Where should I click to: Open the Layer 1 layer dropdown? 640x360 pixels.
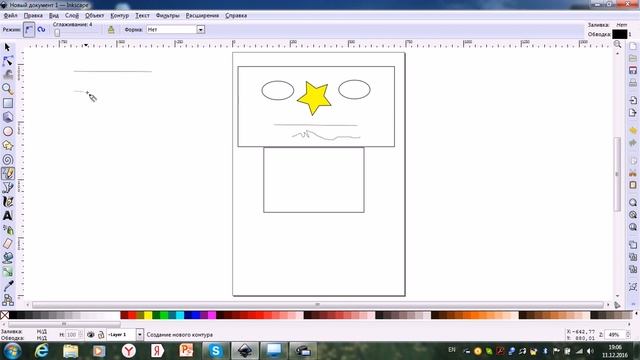(x=140, y=335)
